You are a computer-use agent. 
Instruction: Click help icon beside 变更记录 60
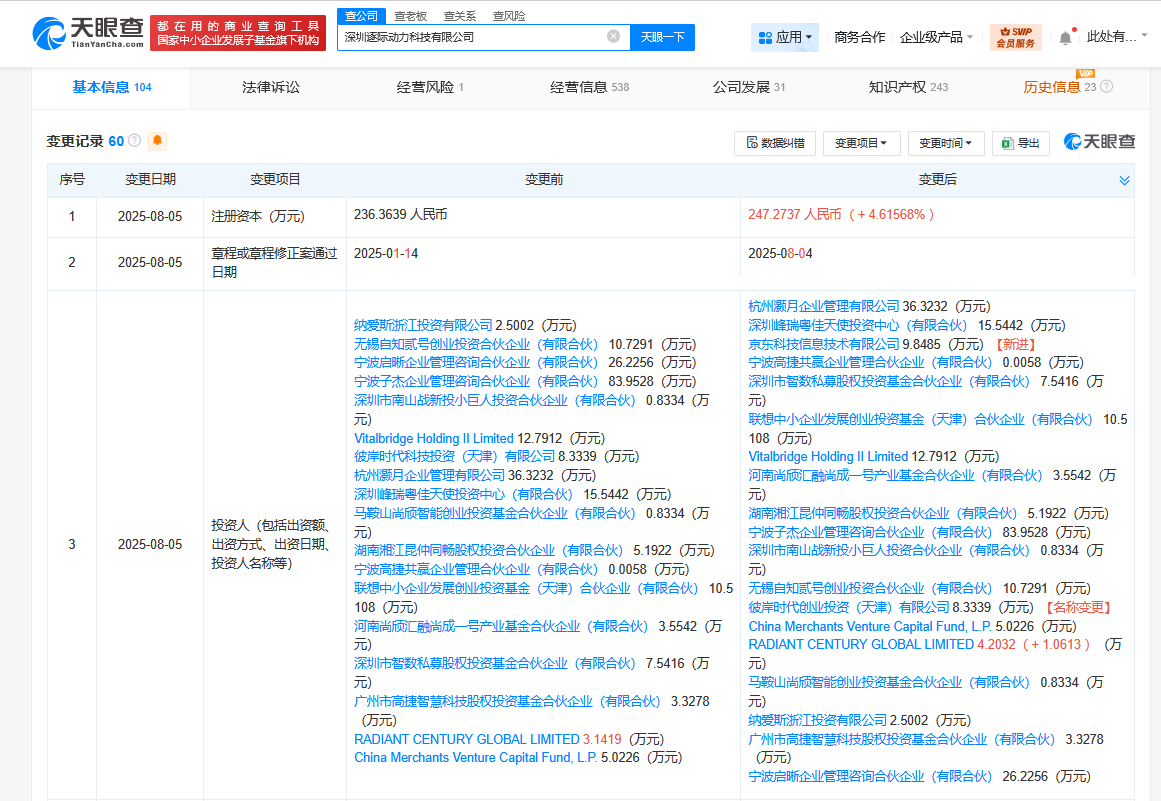pos(135,141)
